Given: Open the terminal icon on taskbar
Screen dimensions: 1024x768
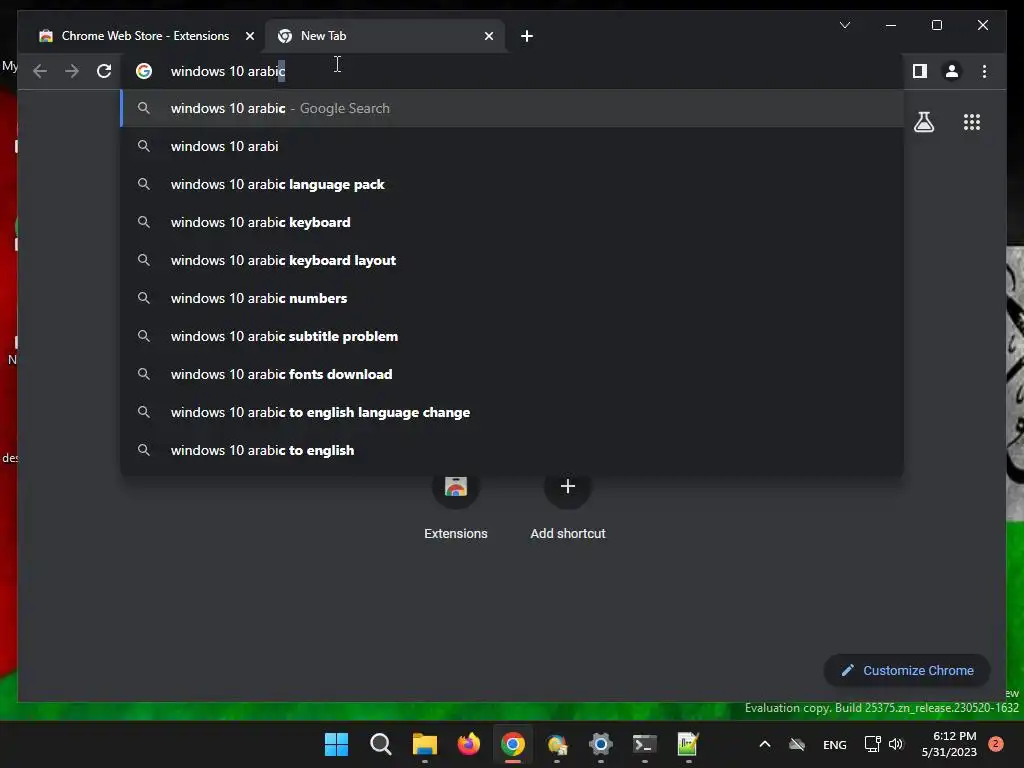Looking at the screenshot, I should [645, 744].
